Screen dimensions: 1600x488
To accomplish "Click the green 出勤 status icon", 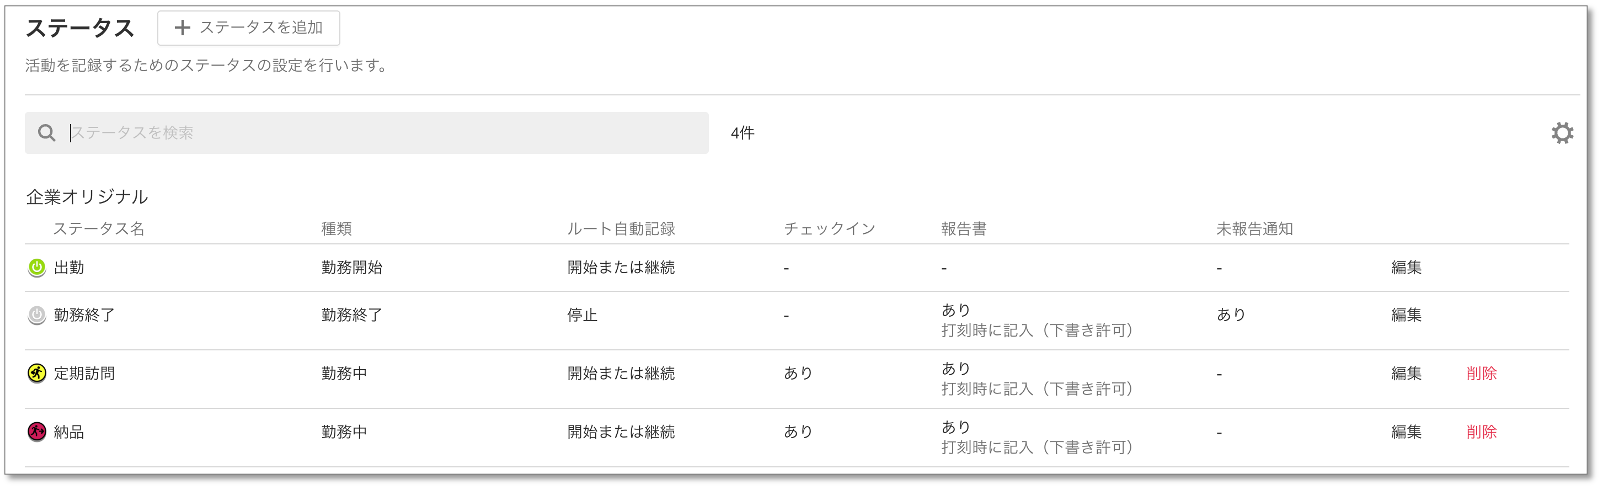I will [37, 268].
